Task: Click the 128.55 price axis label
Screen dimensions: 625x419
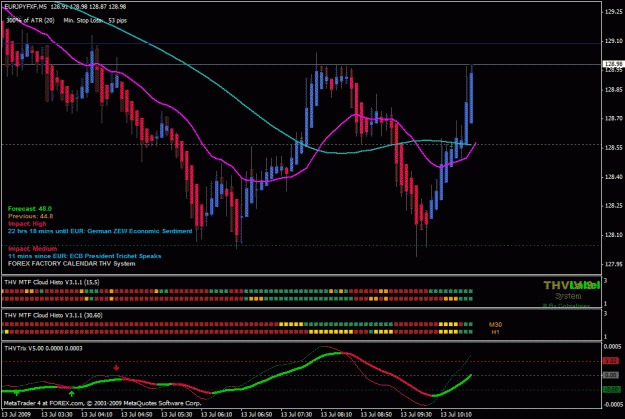Action: point(614,148)
